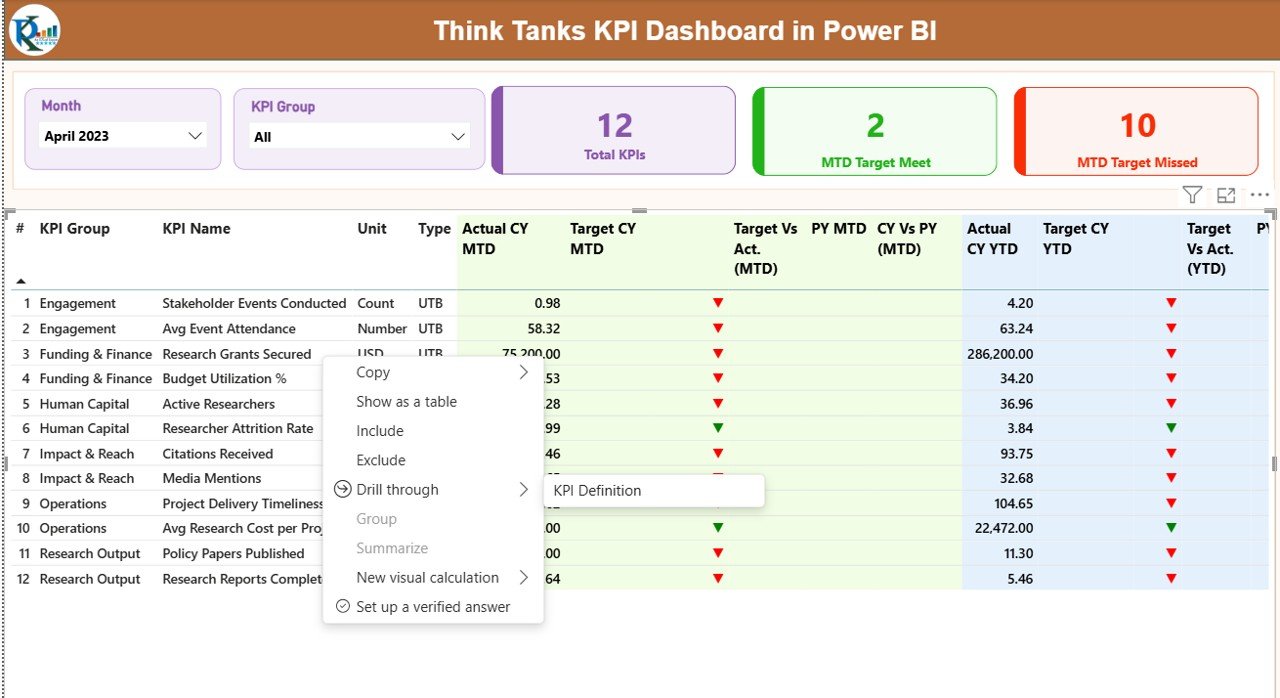Choose Exclude in the context menu

[x=381, y=460]
